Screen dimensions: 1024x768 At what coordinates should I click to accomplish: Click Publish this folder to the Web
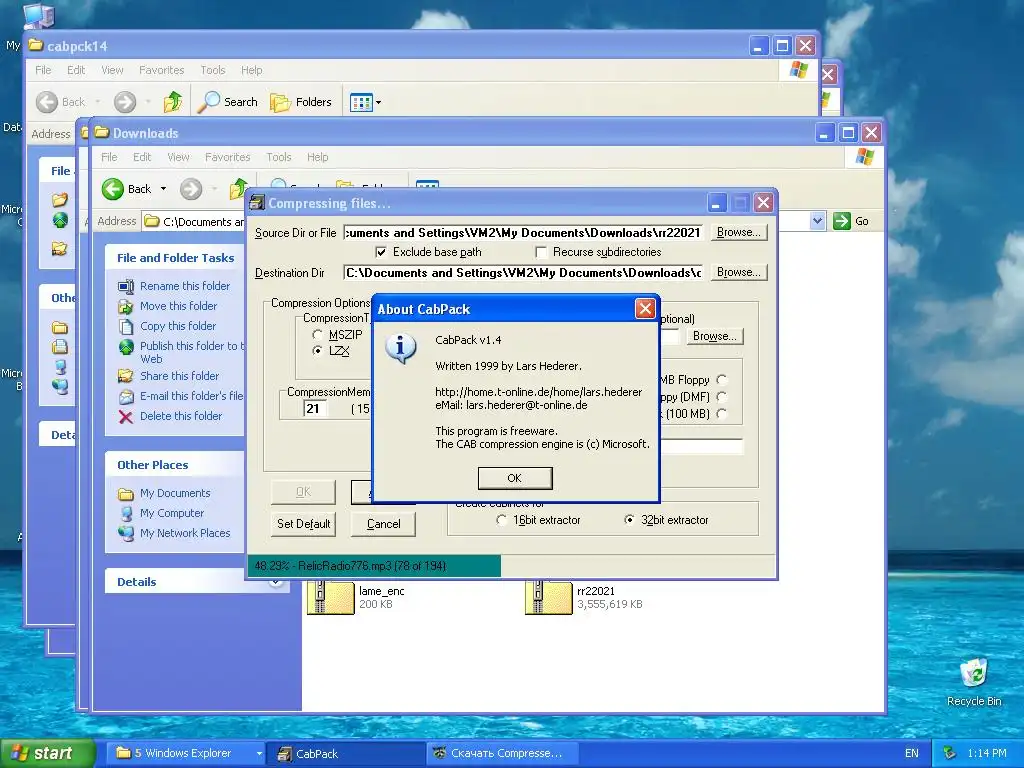pyautogui.click(x=191, y=352)
